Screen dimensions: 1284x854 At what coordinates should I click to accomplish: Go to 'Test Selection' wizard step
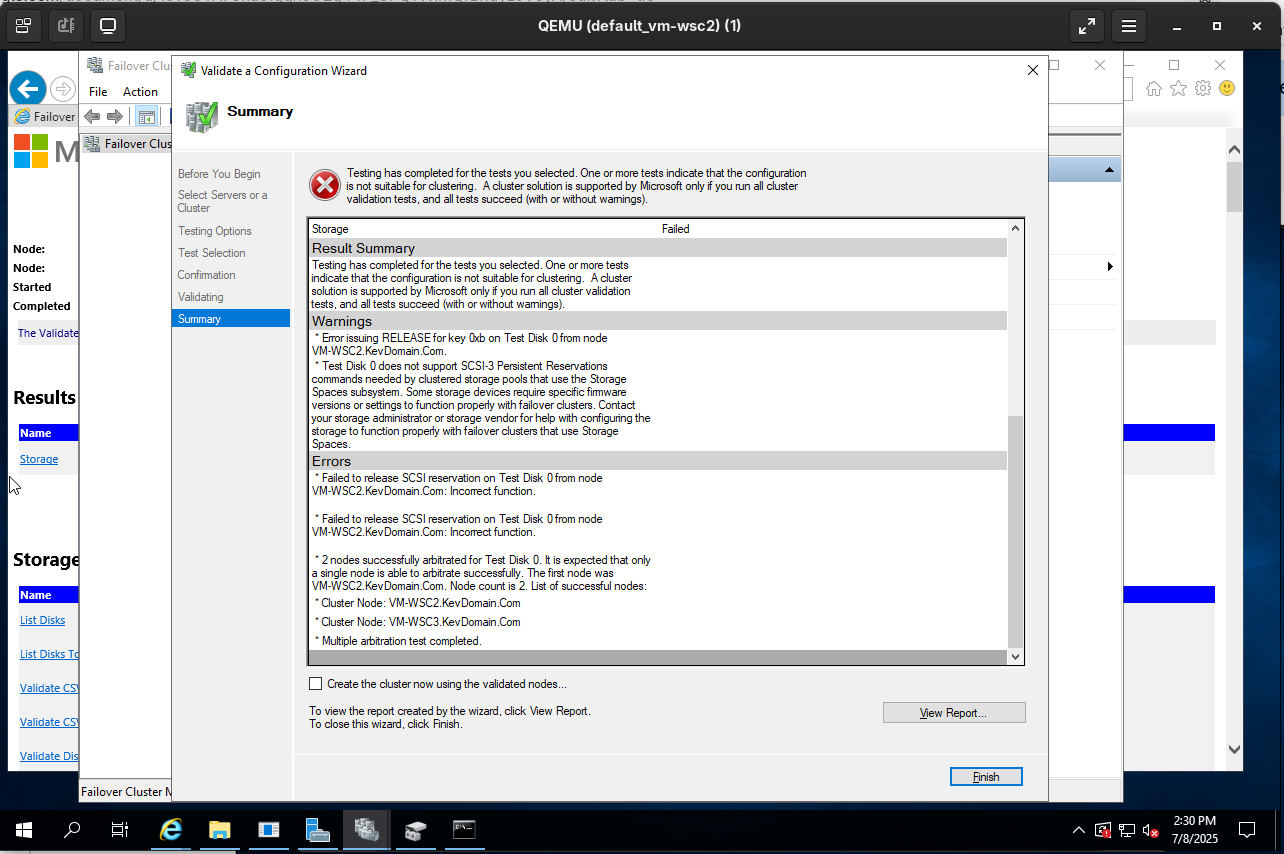point(212,253)
